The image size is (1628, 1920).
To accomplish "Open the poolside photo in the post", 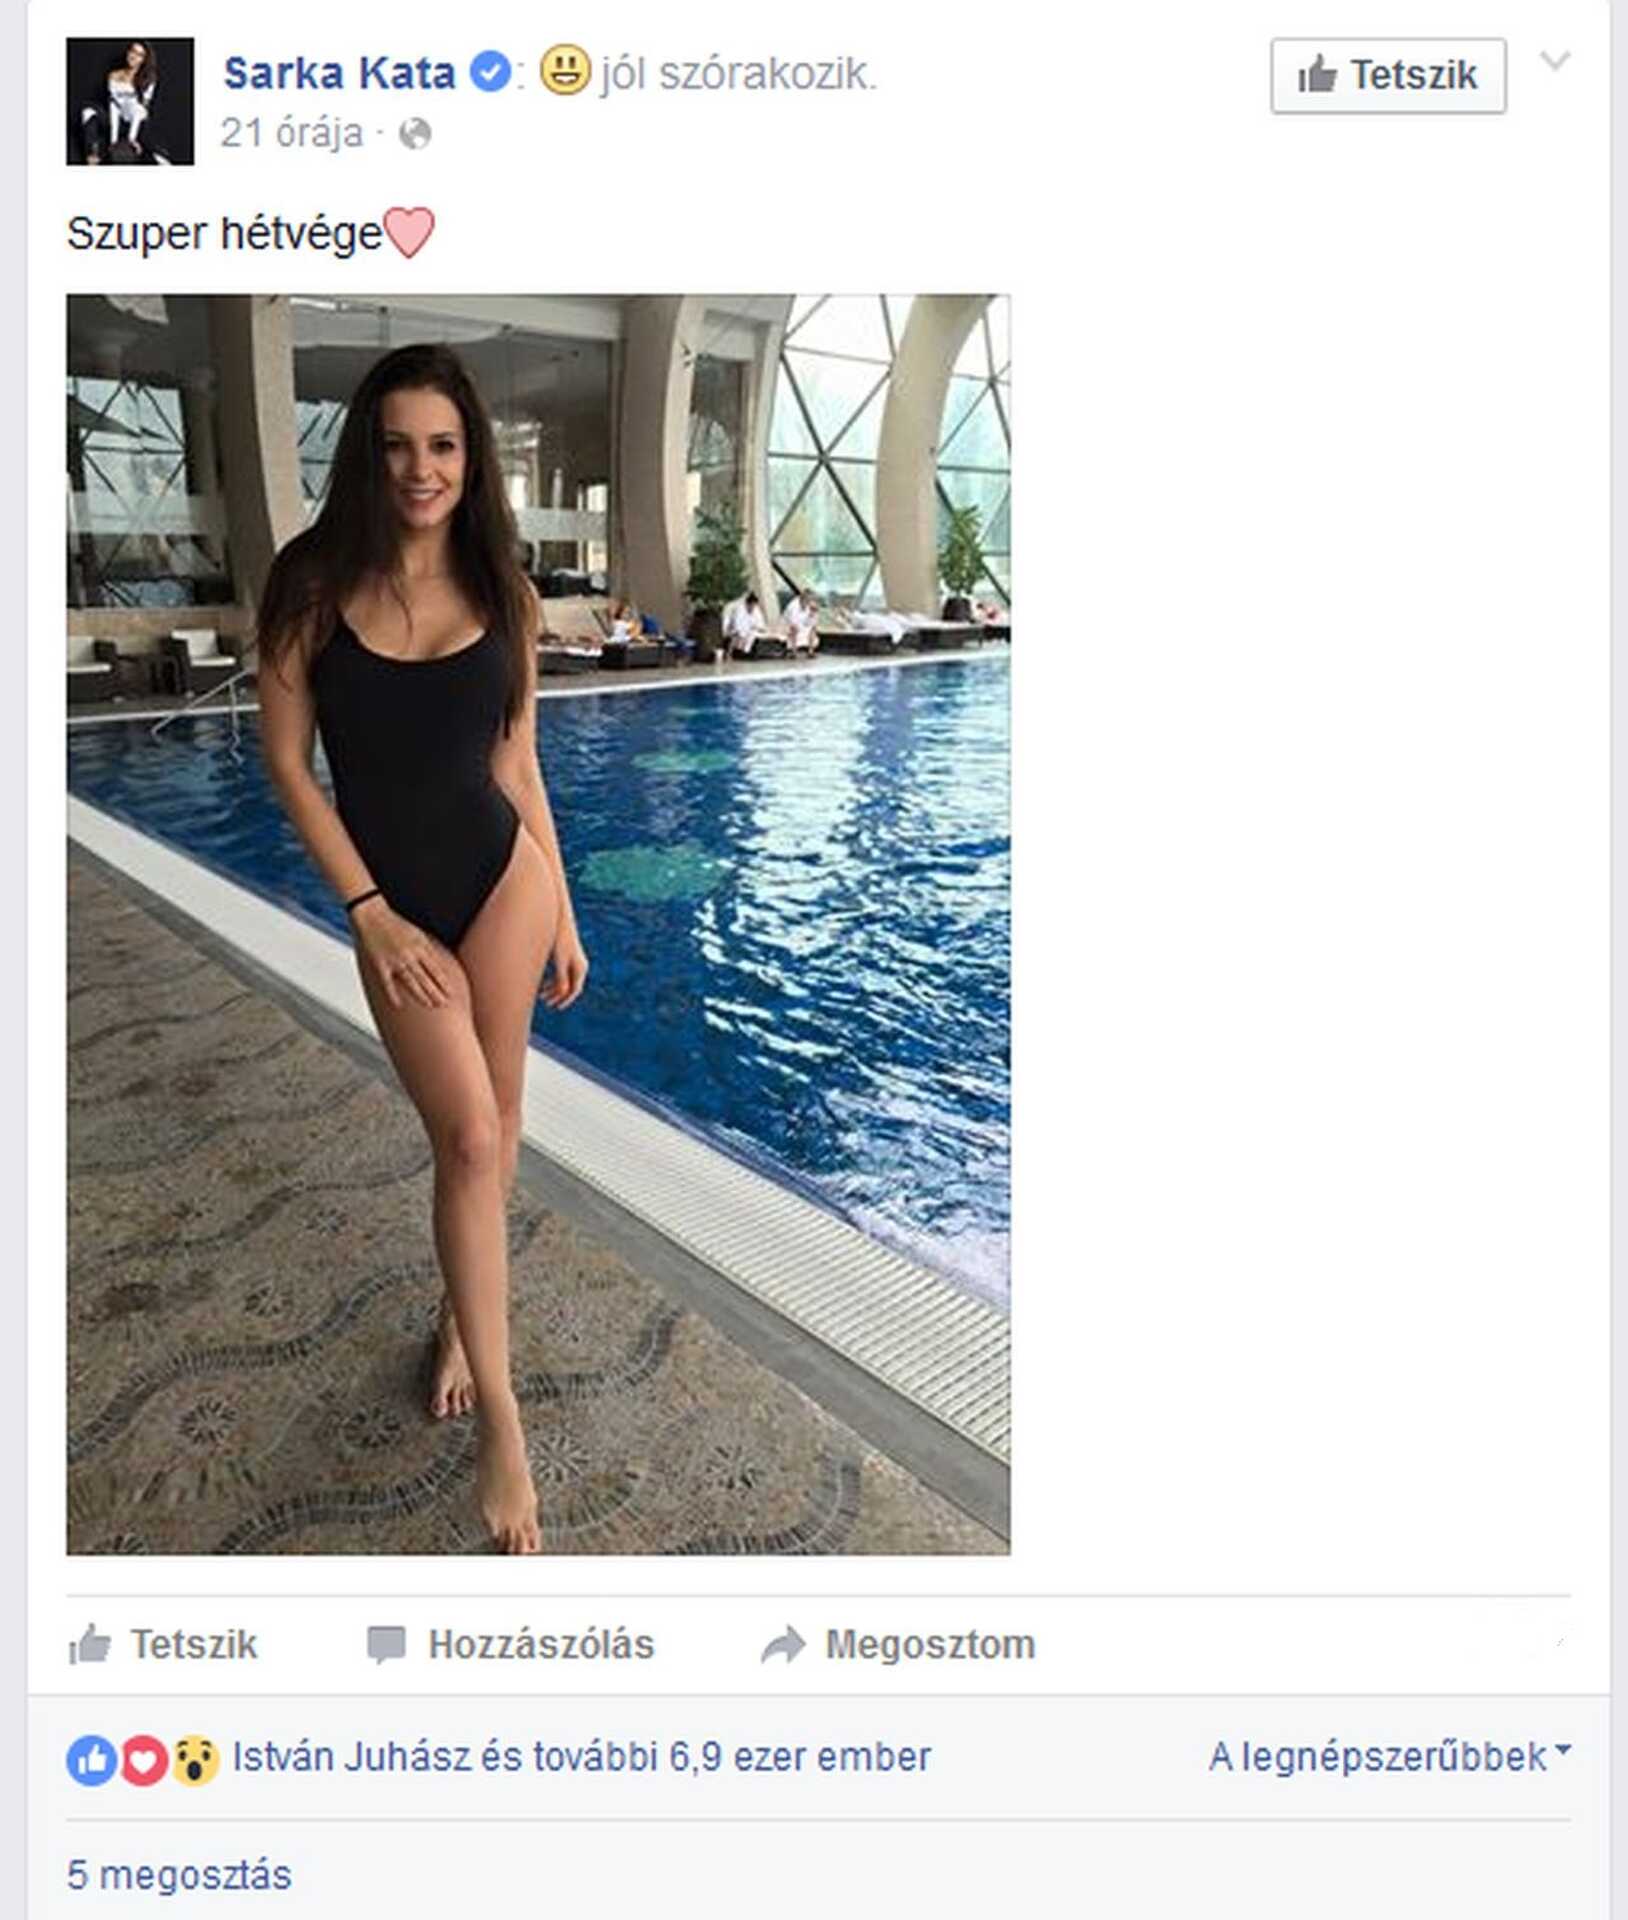I will pyautogui.click(x=538, y=924).
